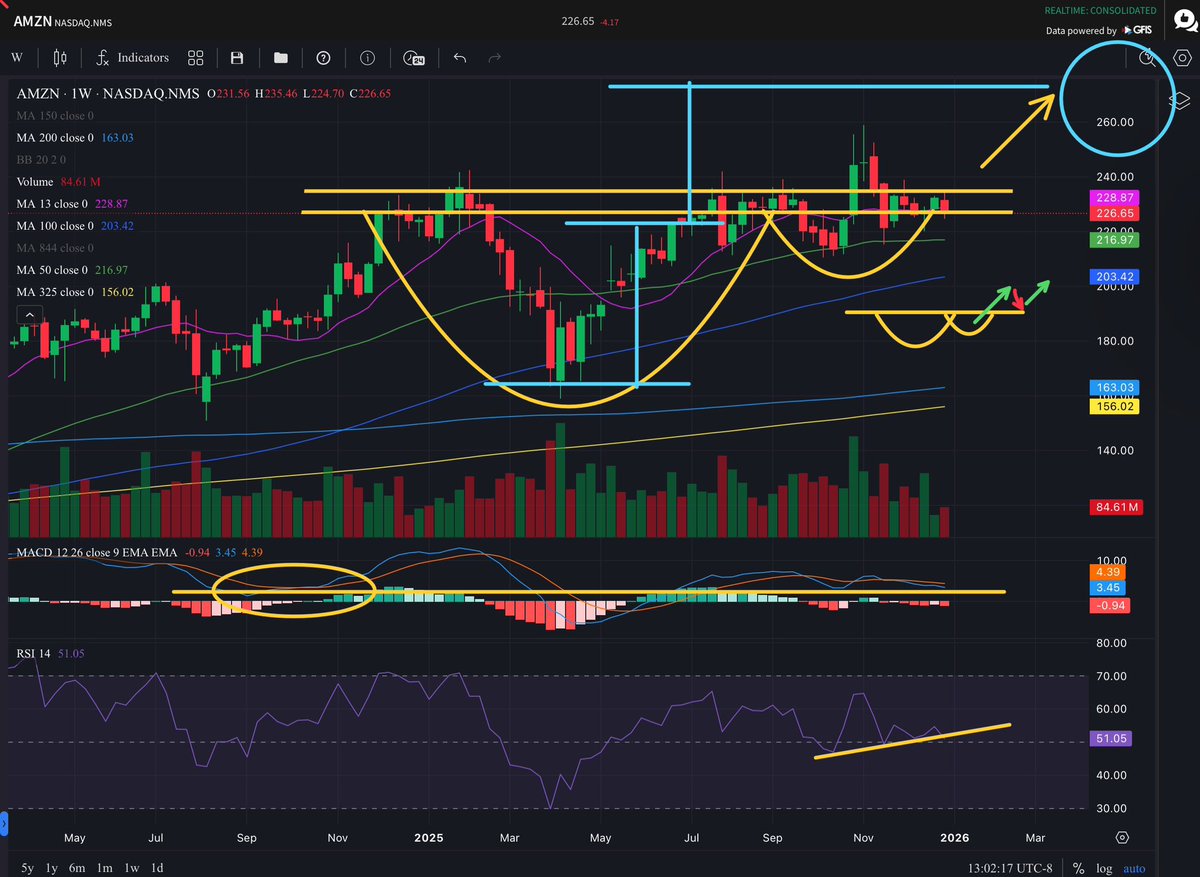Image resolution: width=1200 pixels, height=877 pixels.
Task: Open time axis settings hexagon icon
Action: 1123,837
